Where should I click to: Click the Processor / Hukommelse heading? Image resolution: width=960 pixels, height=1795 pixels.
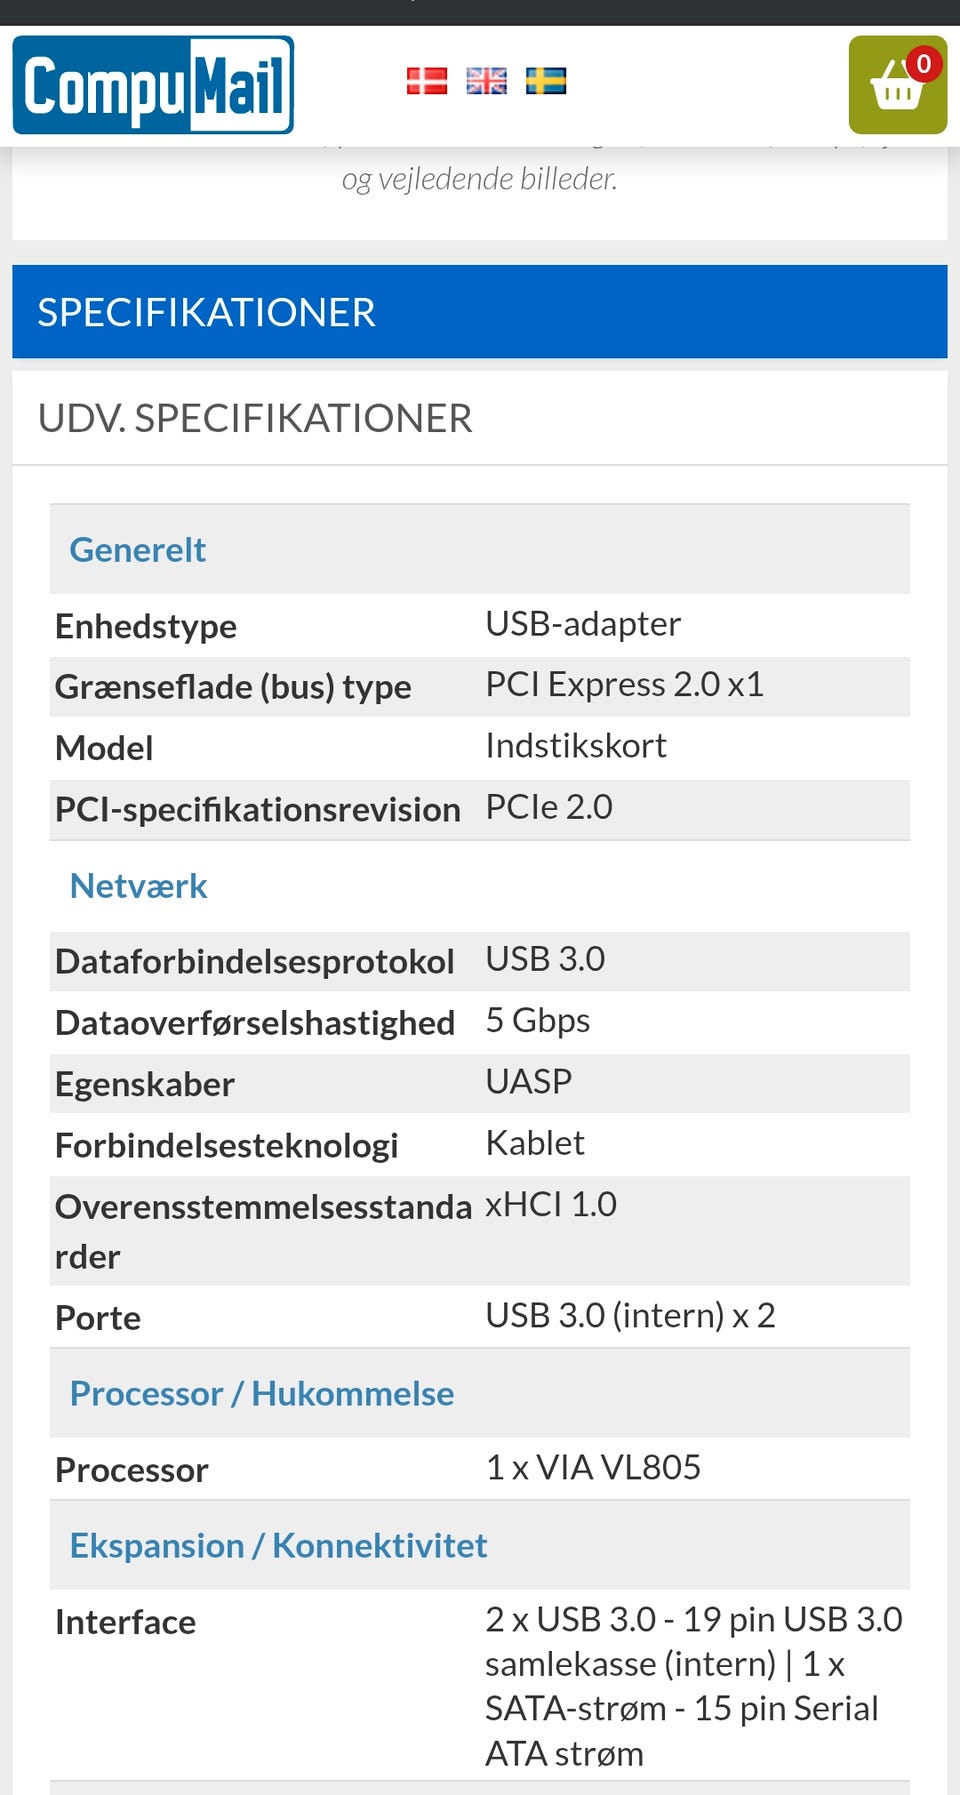click(262, 1394)
